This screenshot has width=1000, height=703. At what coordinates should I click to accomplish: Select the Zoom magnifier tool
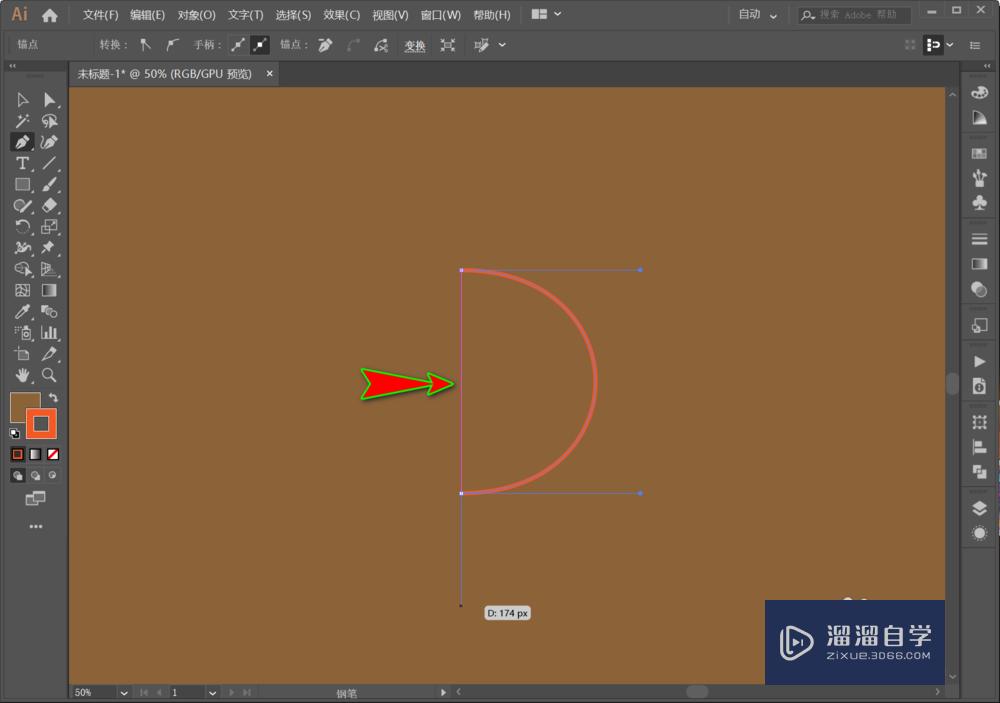pos(49,374)
